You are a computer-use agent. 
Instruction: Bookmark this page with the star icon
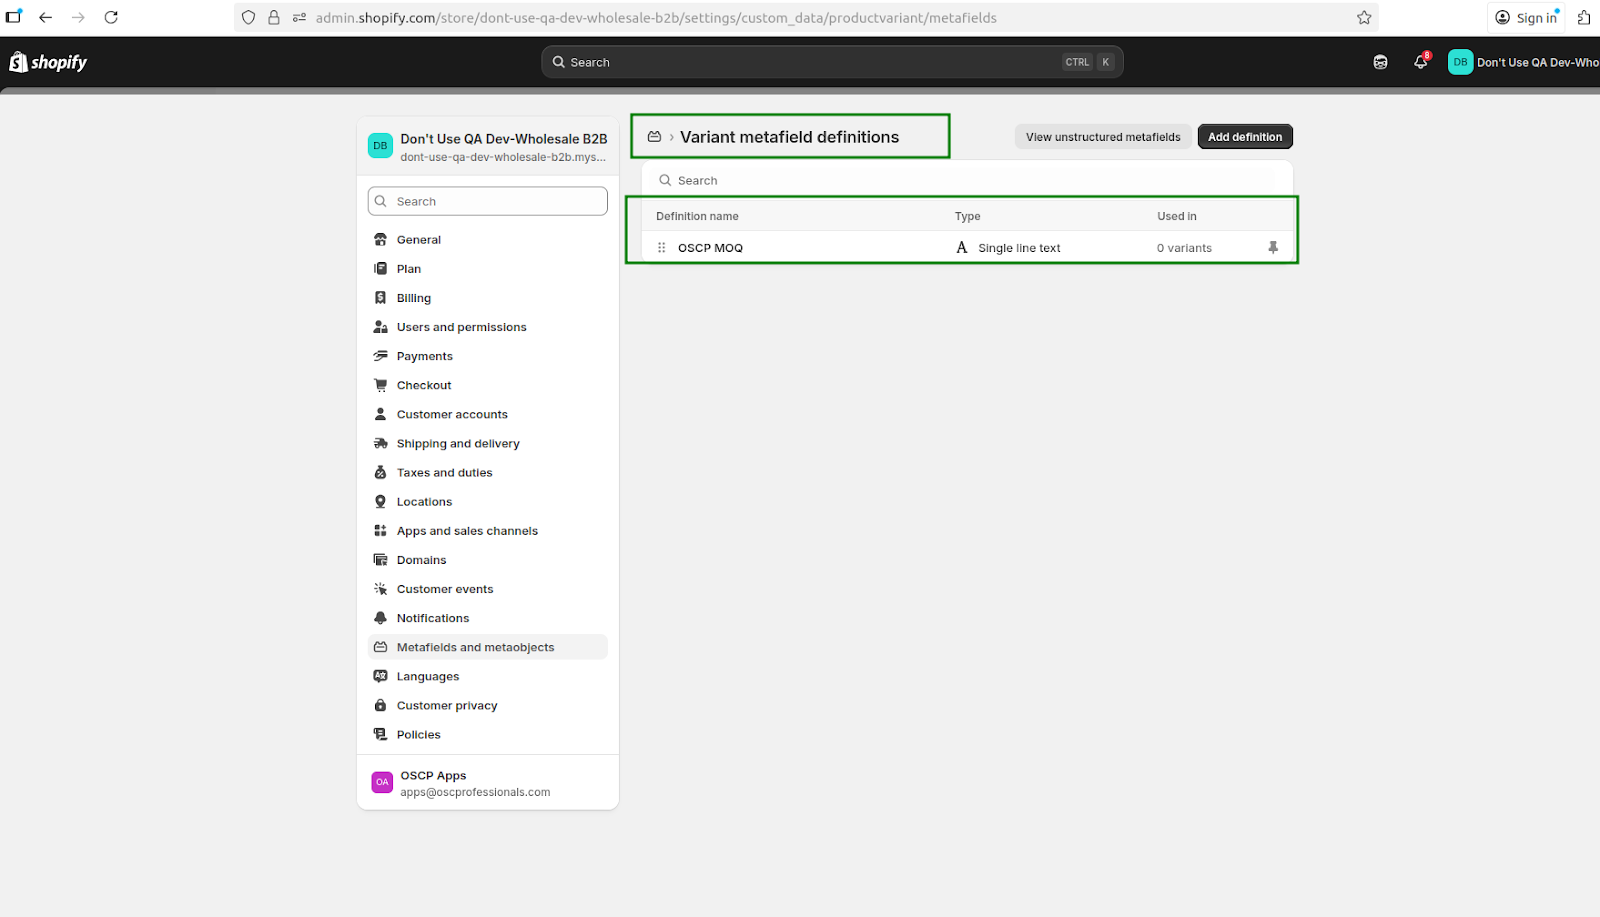pos(1363,18)
